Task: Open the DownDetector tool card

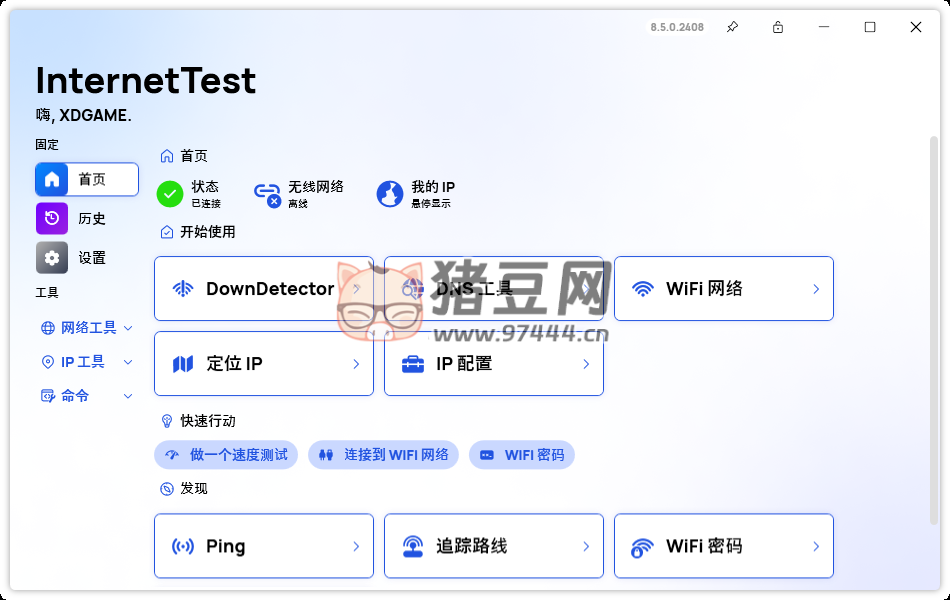Action: [x=264, y=289]
